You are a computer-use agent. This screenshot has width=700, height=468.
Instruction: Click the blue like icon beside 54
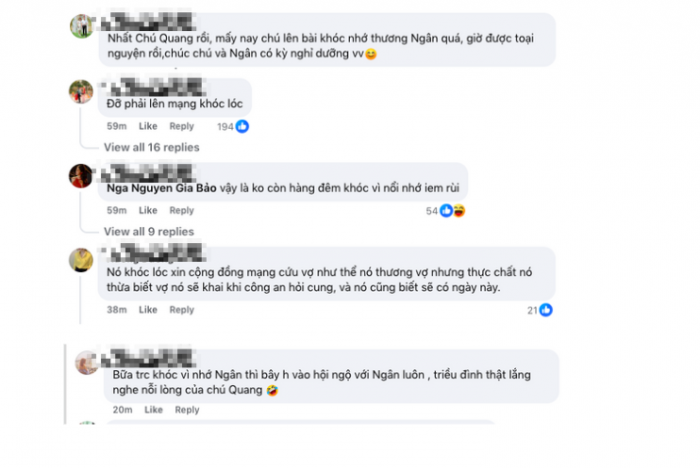[x=446, y=210]
